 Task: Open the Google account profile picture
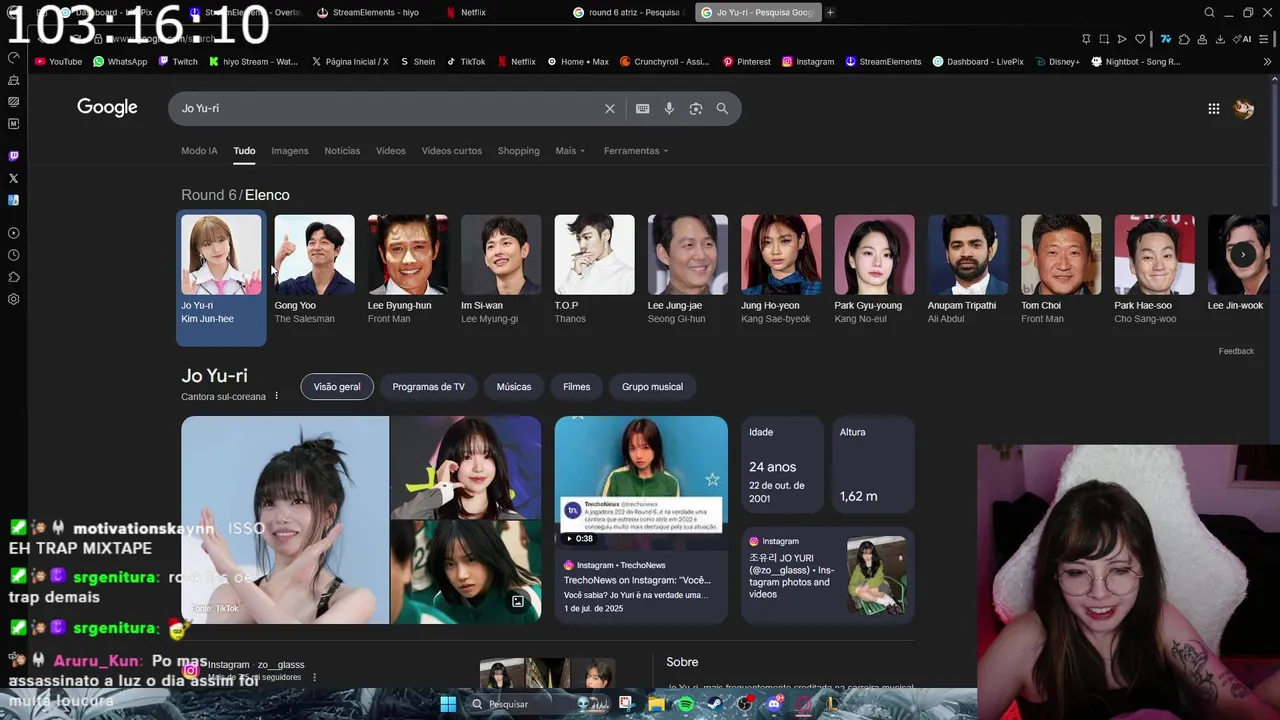(x=1244, y=109)
